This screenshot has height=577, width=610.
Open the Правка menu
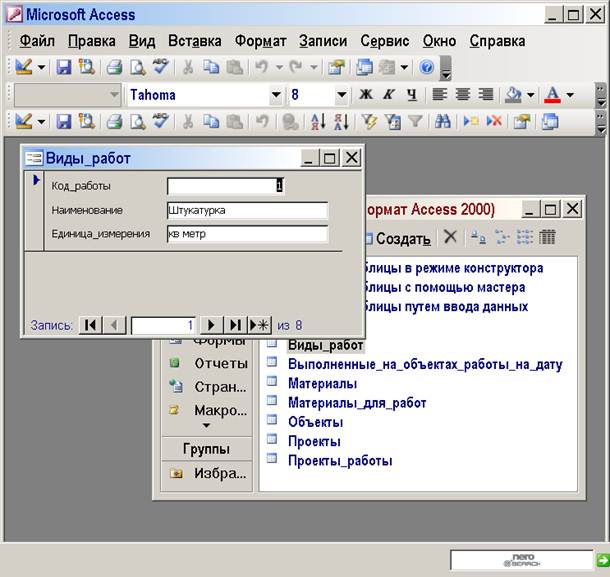[92, 41]
